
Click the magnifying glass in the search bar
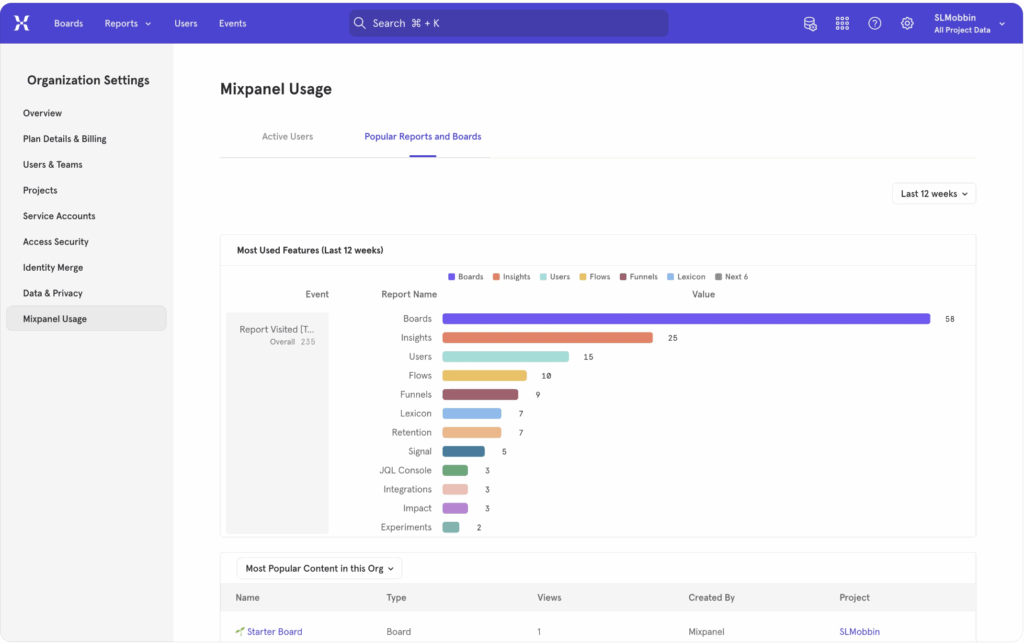[x=359, y=22]
